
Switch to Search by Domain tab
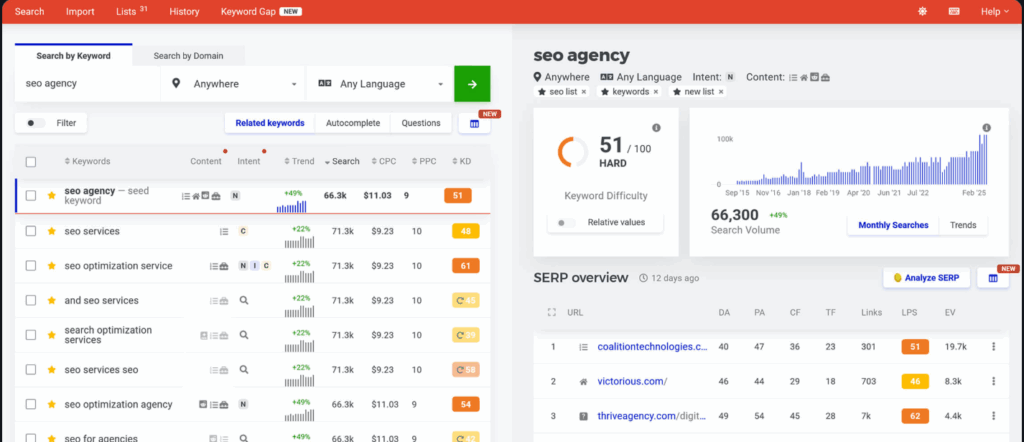tap(188, 56)
